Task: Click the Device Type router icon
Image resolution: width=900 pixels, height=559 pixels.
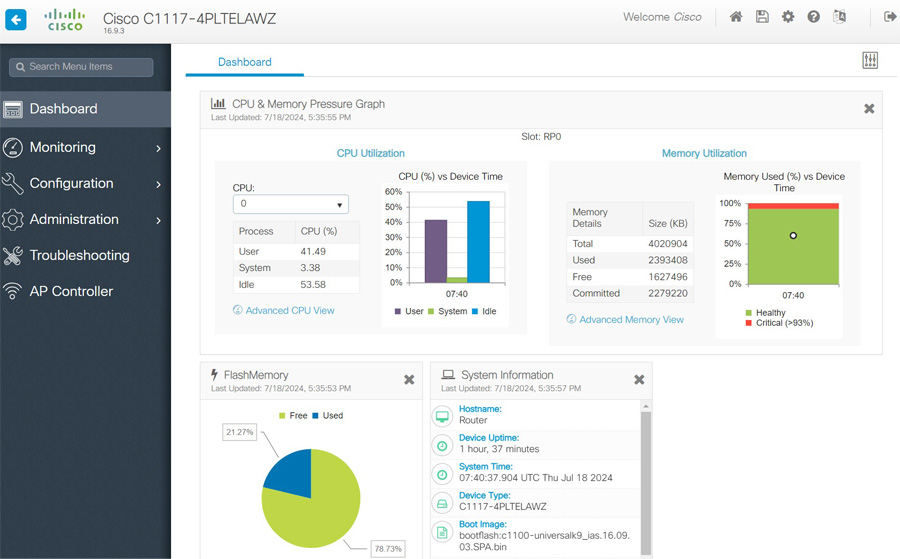Action: 442,503
